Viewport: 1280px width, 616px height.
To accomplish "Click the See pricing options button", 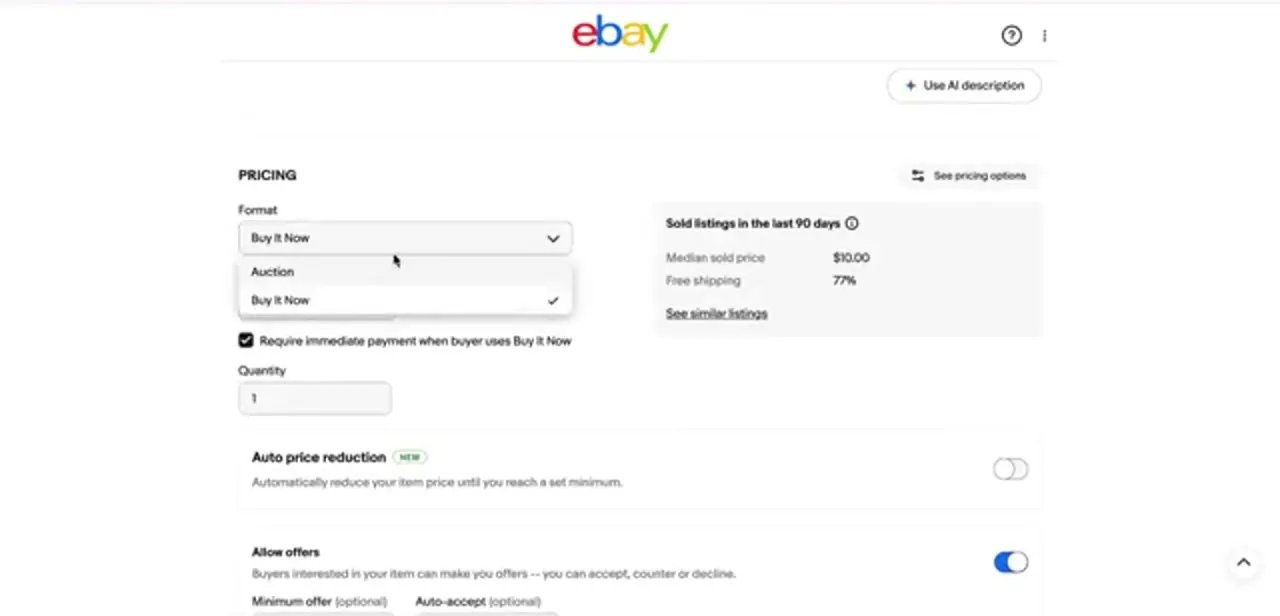I will (969, 176).
